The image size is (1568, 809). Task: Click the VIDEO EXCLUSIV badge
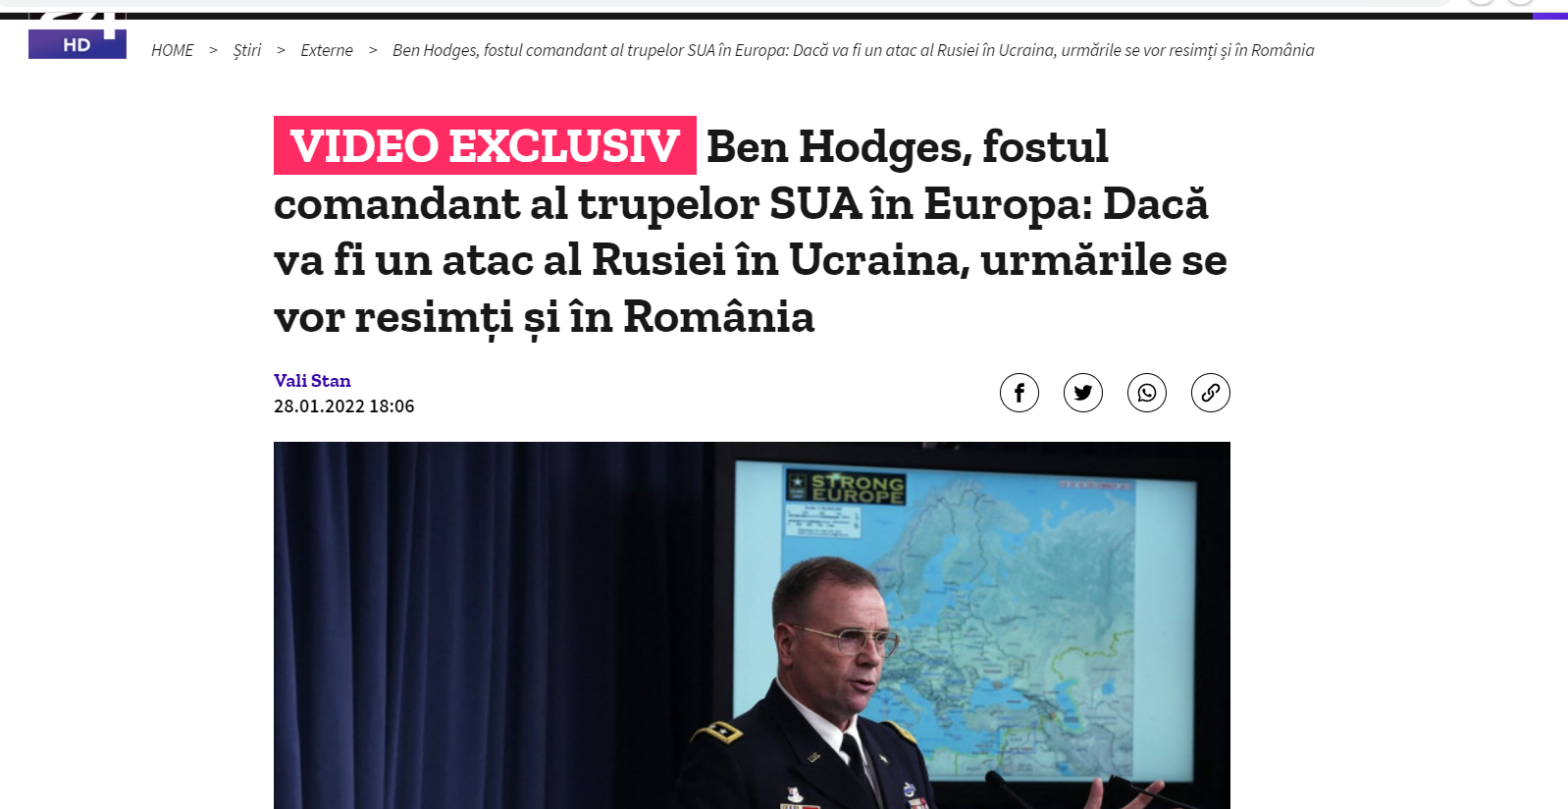point(485,146)
